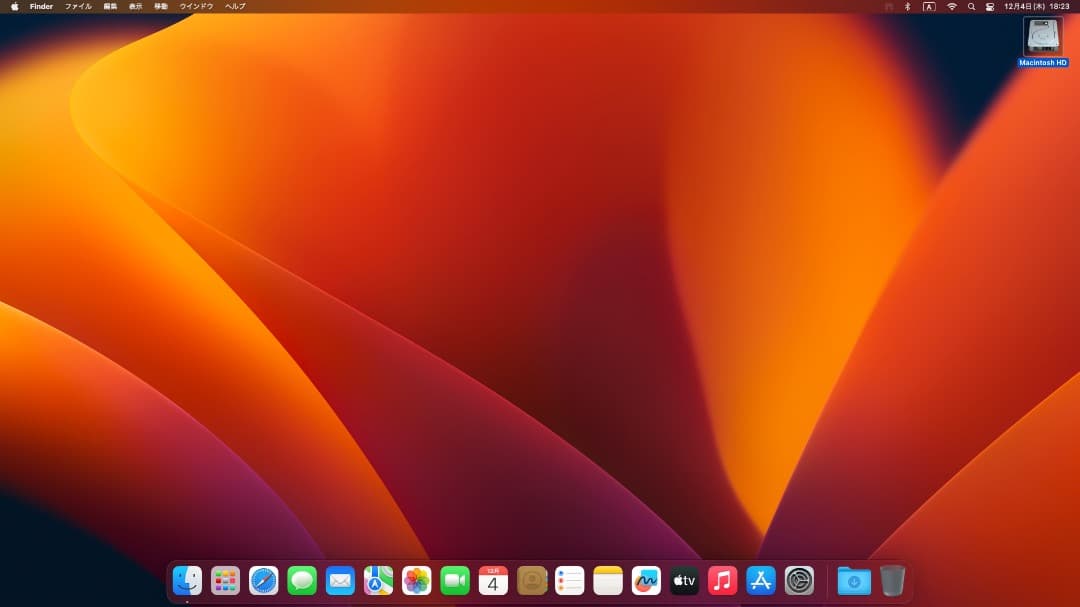
Task: Open the Photos app
Action: pyautogui.click(x=416, y=580)
